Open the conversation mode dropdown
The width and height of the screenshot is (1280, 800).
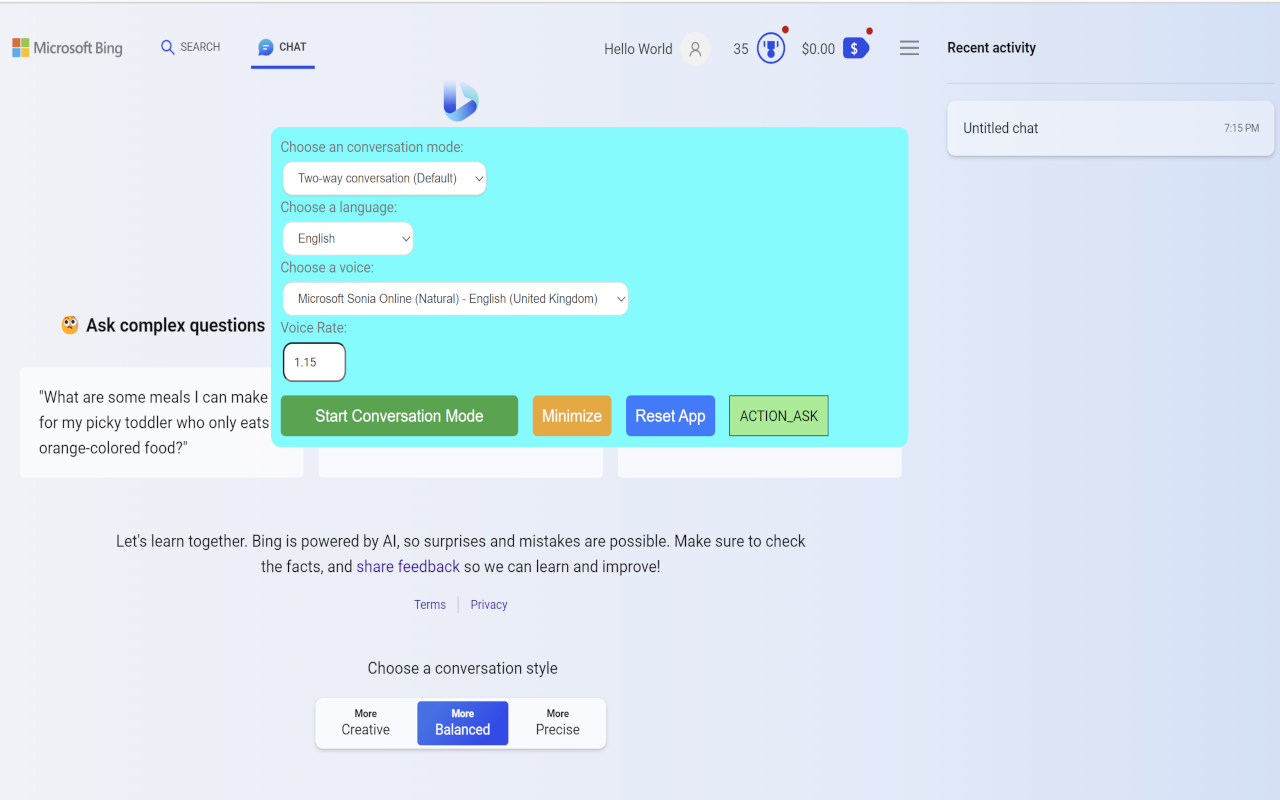pos(384,178)
